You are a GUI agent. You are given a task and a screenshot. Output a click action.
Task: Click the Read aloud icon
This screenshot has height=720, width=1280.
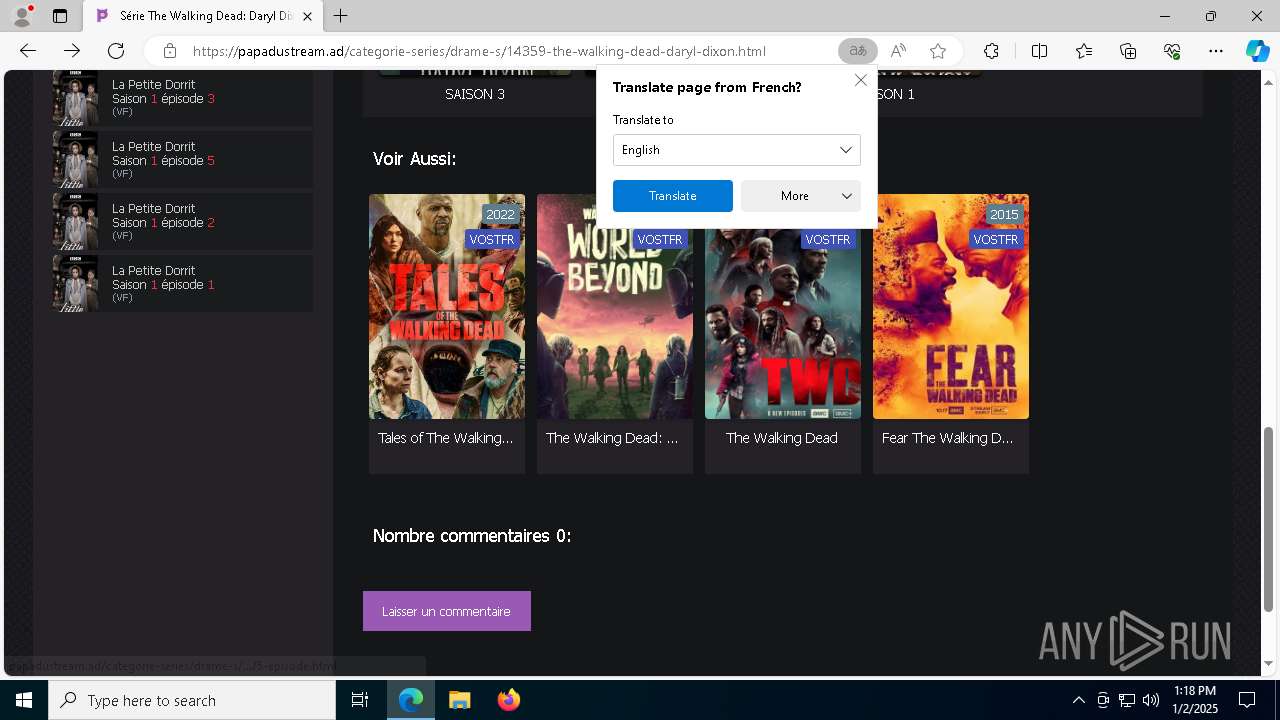[x=898, y=51]
